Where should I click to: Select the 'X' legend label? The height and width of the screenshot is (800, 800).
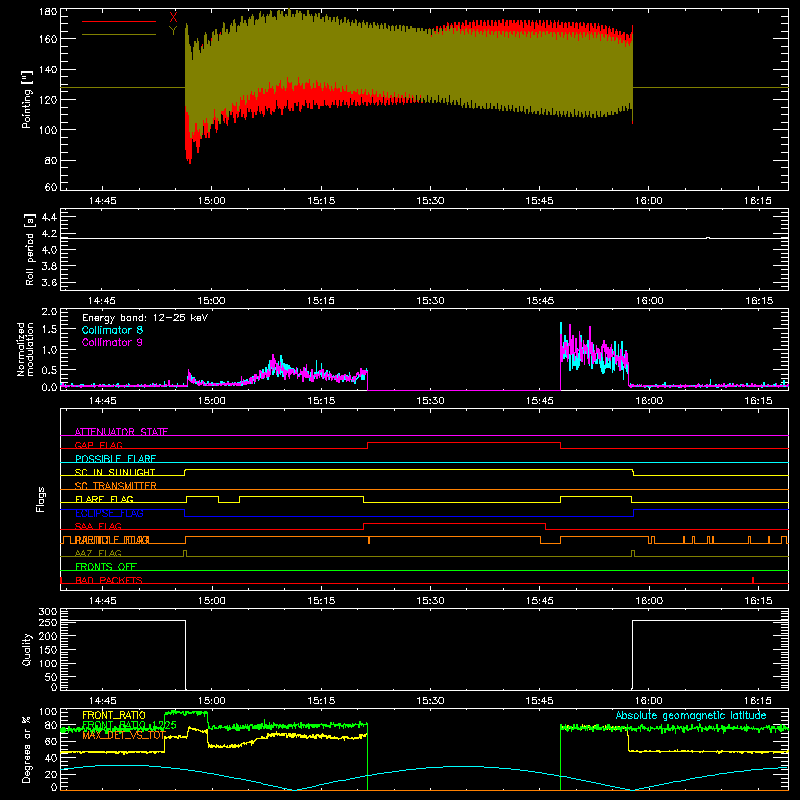(173, 17)
